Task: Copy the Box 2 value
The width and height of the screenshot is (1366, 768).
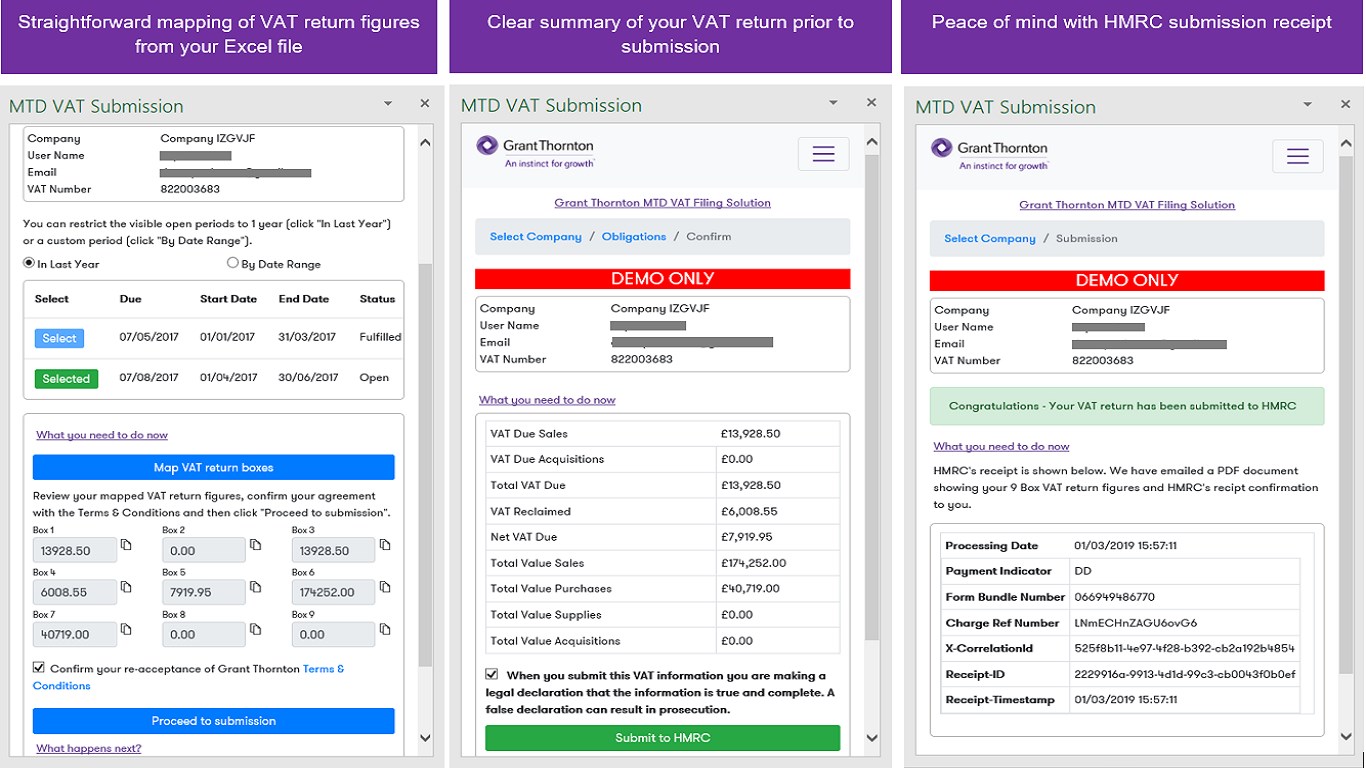Action: tap(256, 545)
